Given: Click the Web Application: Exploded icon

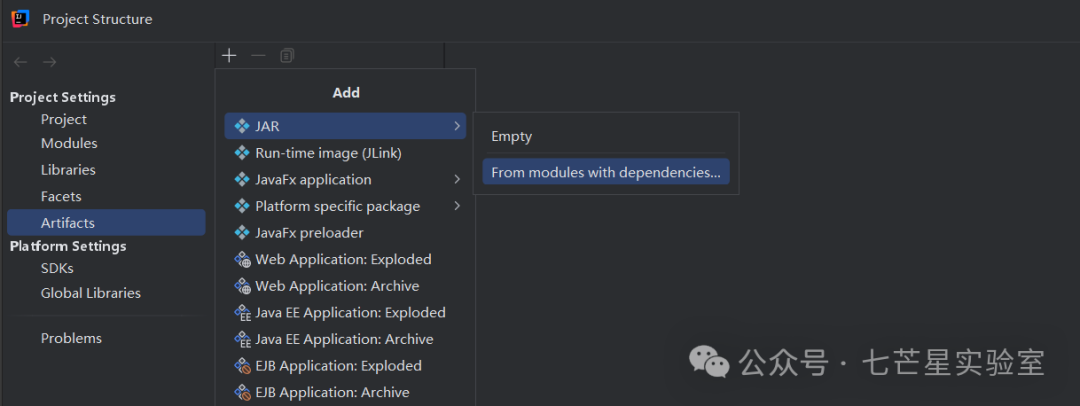Looking at the screenshot, I should pos(242,260).
